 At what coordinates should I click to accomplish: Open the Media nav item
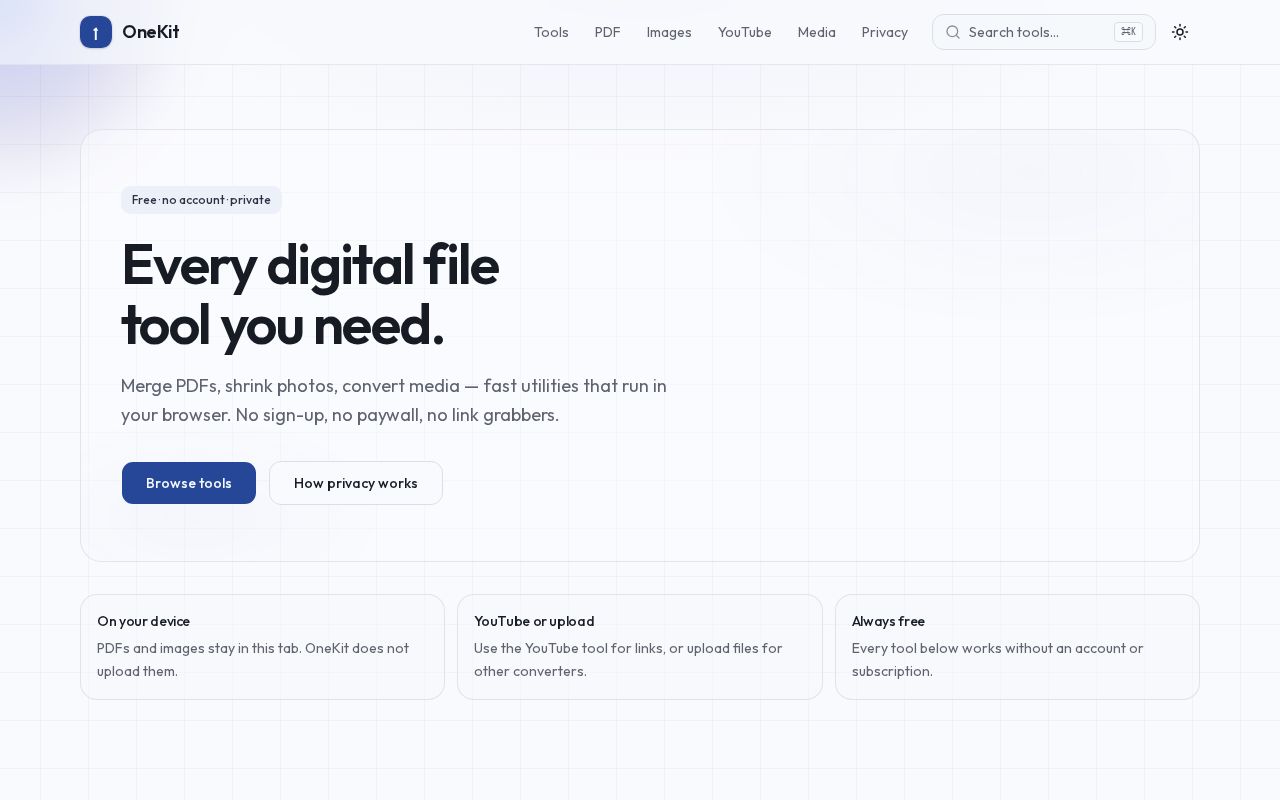pos(817,32)
